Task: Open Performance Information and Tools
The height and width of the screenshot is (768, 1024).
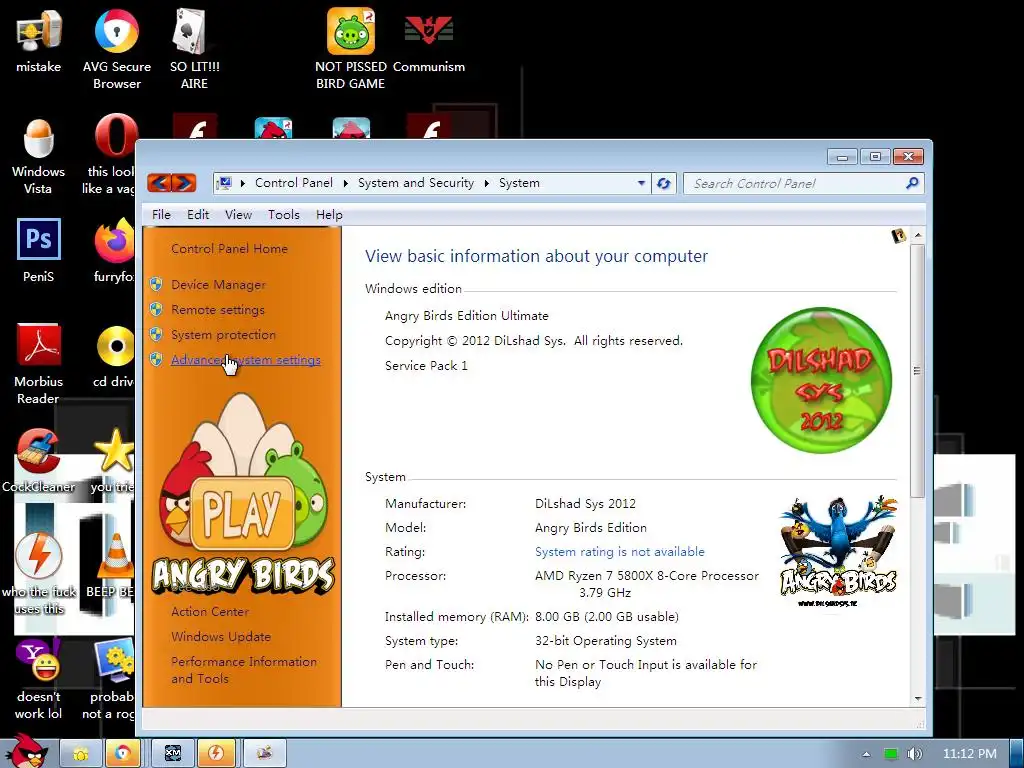Action: [x=244, y=670]
